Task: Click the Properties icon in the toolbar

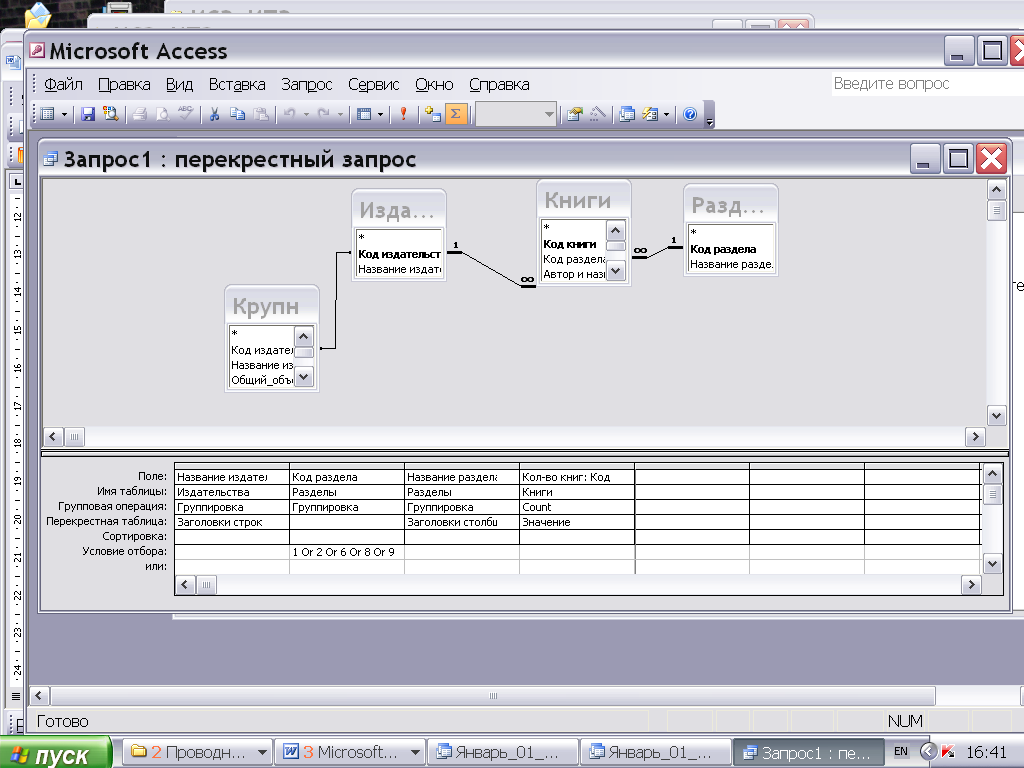Action: coord(575,114)
